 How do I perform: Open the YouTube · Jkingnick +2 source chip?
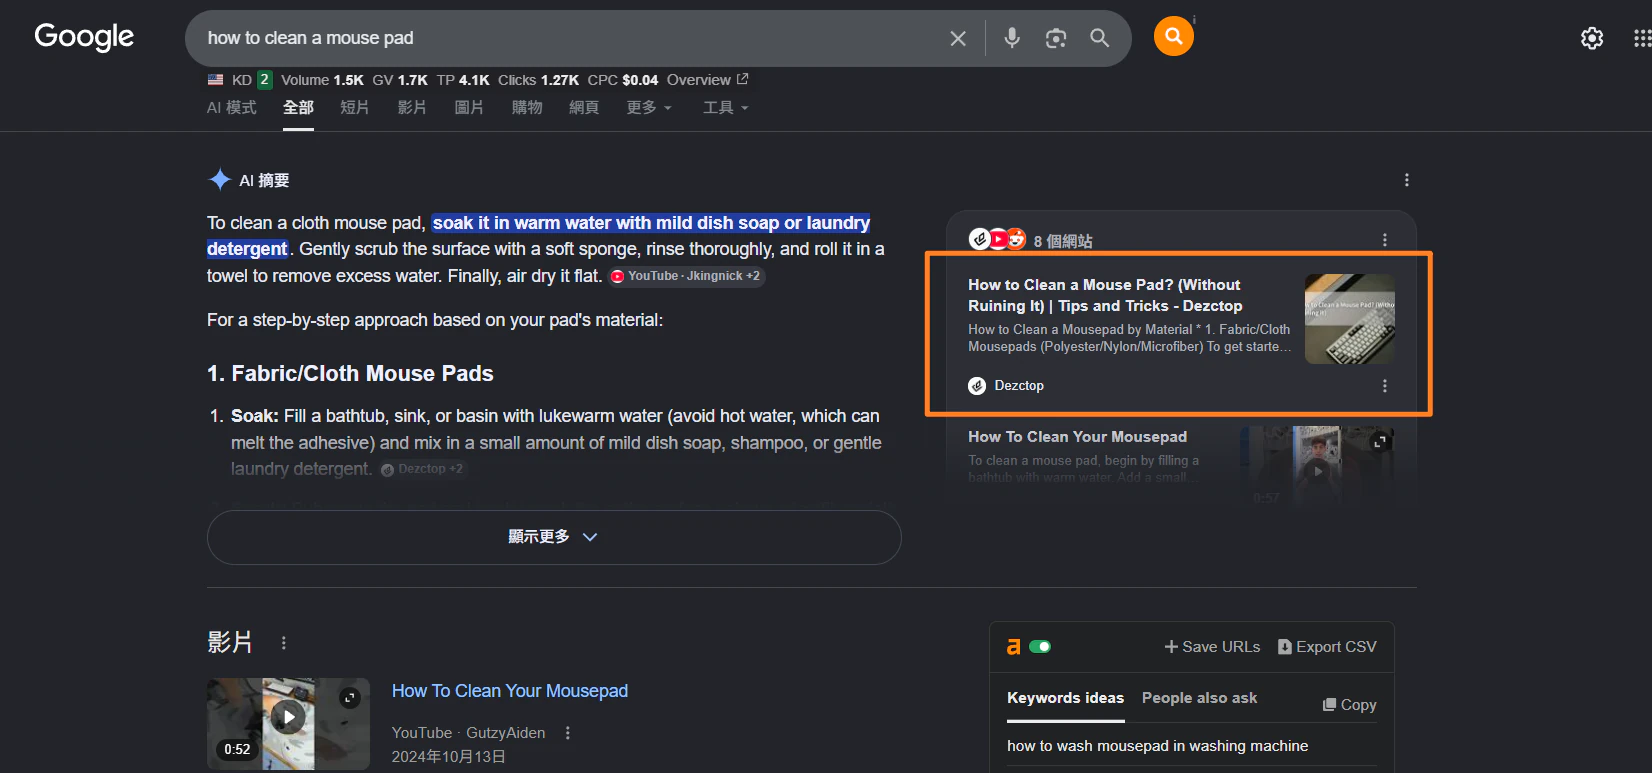pyautogui.click(x=686, y=276)
